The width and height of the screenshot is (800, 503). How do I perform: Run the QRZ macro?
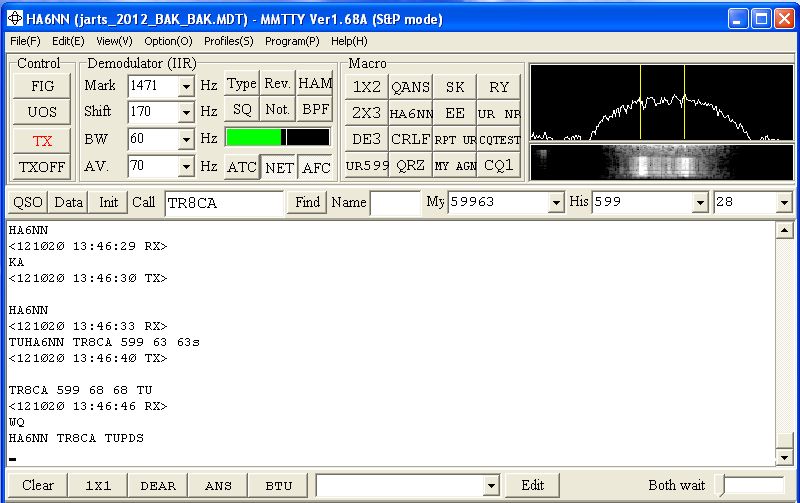pos(411,165)
